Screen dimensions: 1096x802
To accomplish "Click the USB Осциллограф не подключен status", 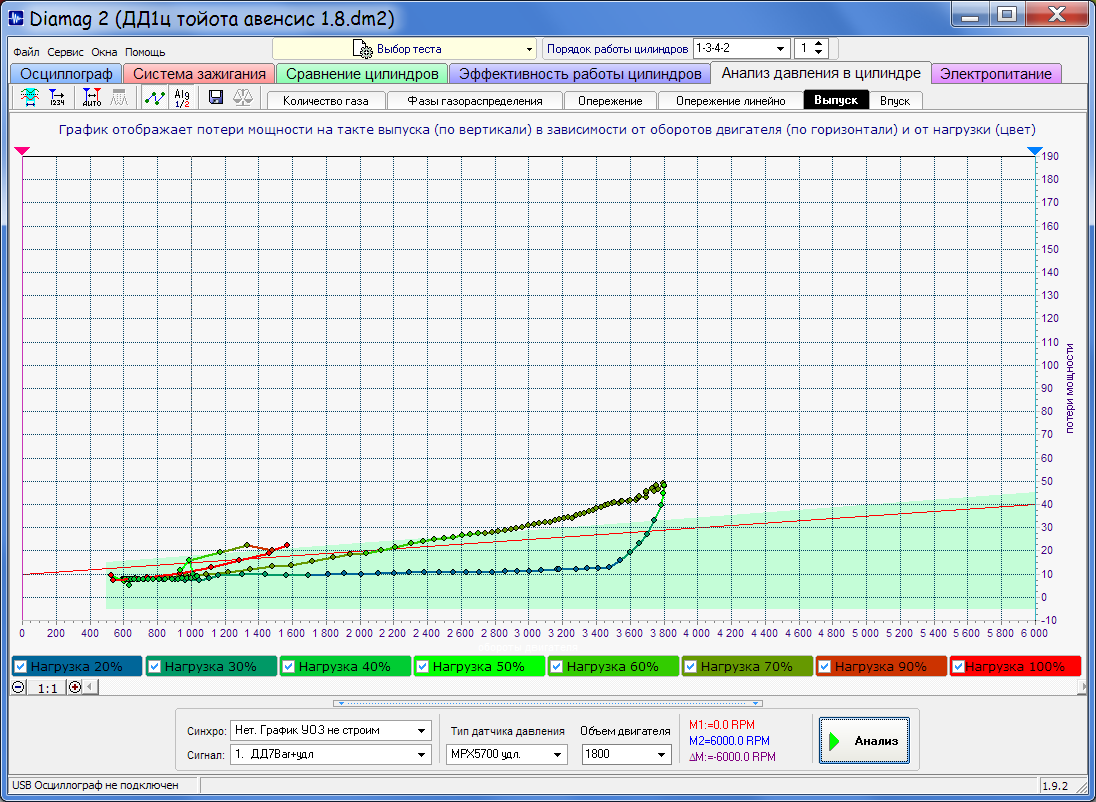I will tap(95, 785).
